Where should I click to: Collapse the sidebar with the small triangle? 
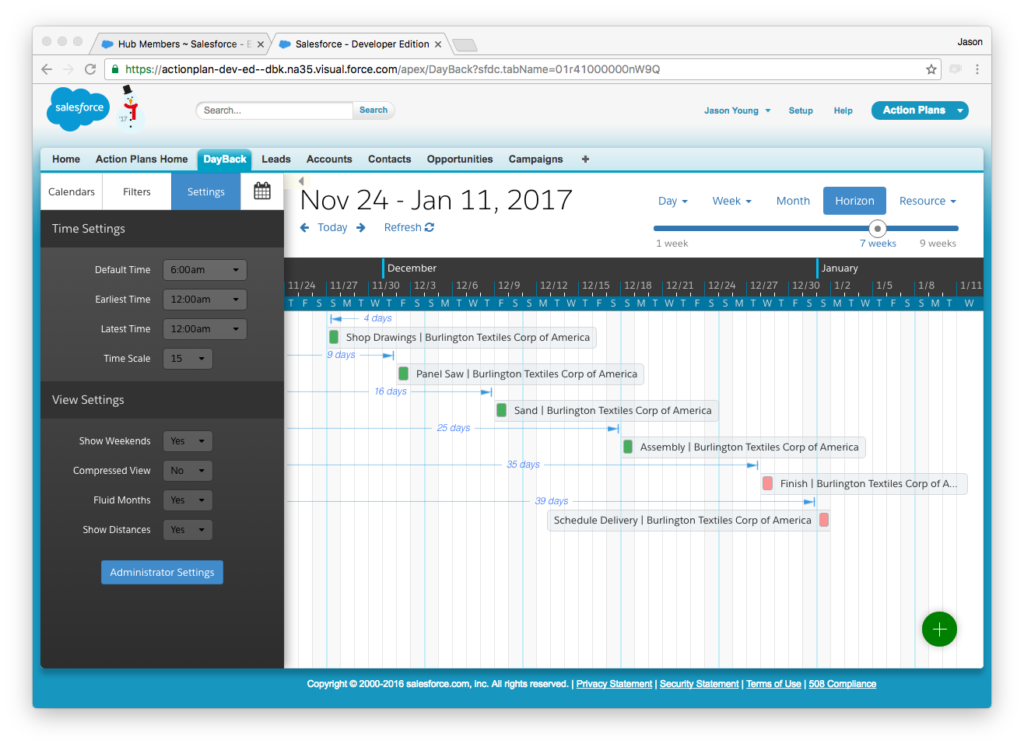coord(301,181)
